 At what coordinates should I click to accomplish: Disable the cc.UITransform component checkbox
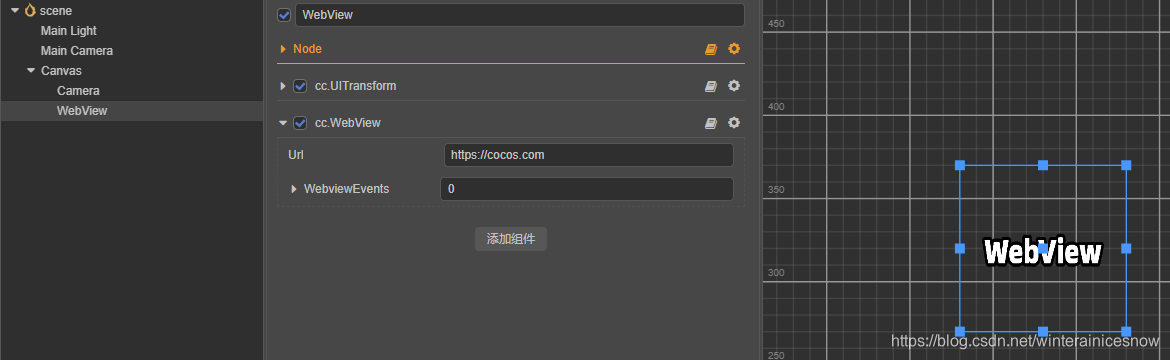coord(300,86)
